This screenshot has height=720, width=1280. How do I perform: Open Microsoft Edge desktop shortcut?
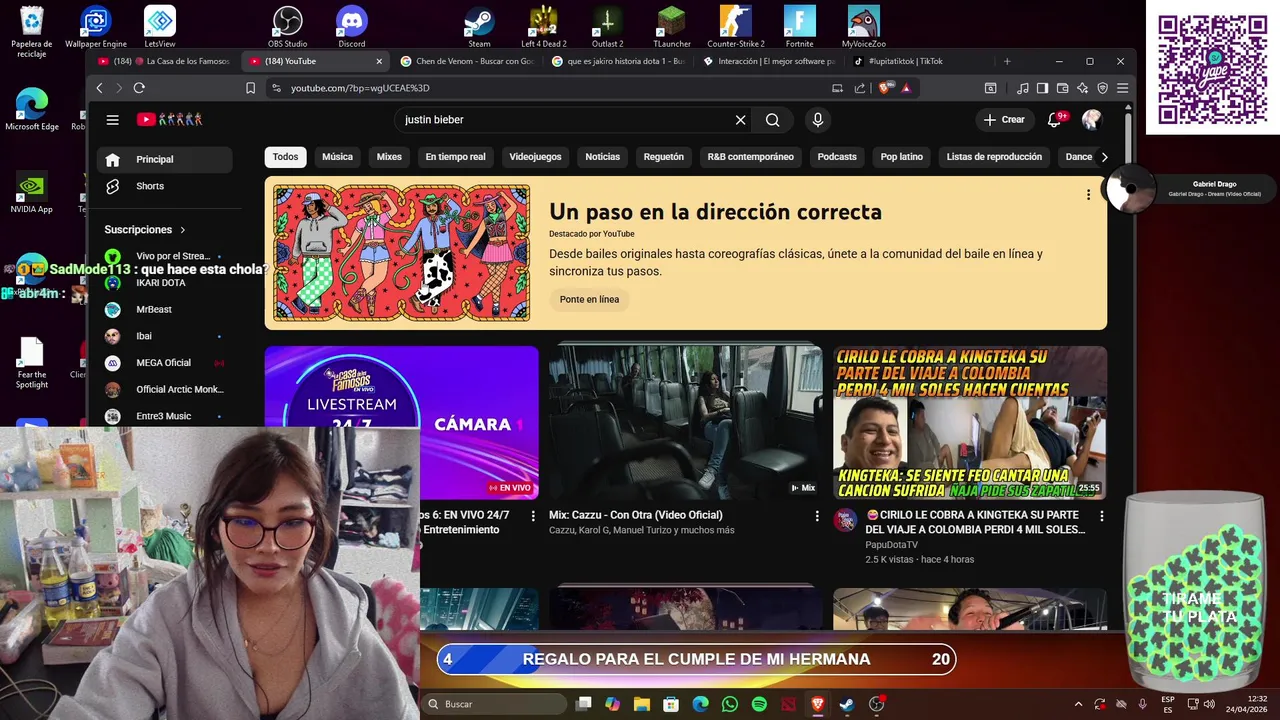32,110
